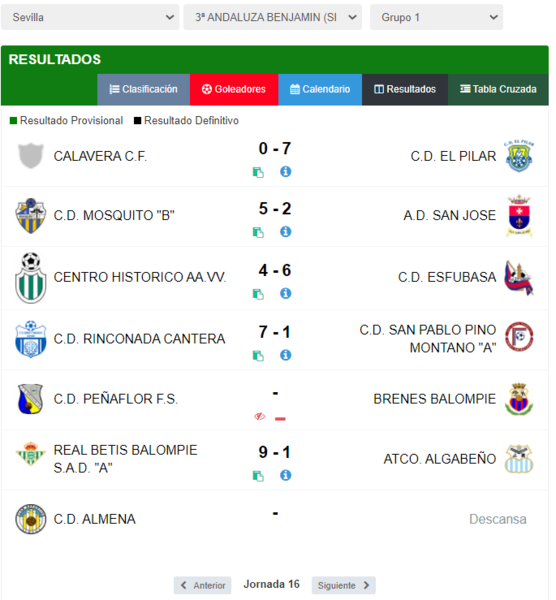Switch to the Clasificación tab
This screenshot has height=600, width=556.
tap(145, 90)
